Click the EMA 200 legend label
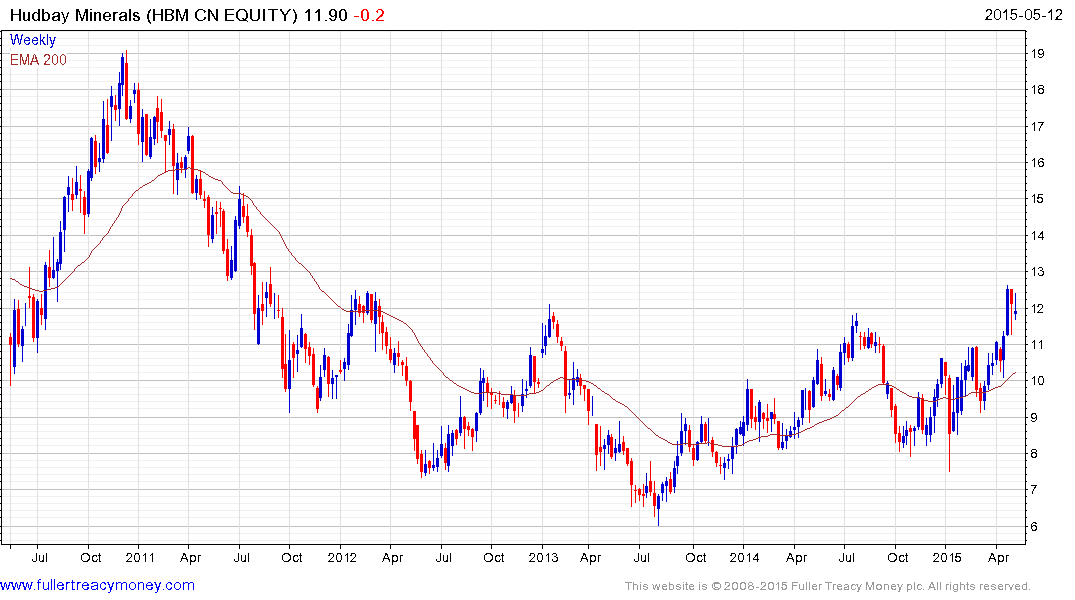1075x600 pixels. (38, 60)
